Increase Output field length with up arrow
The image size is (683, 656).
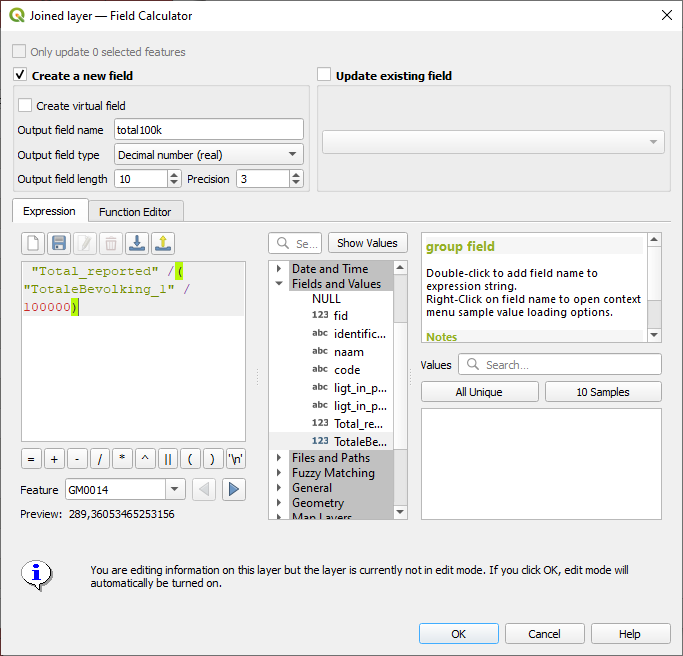(x=174, y=175)
